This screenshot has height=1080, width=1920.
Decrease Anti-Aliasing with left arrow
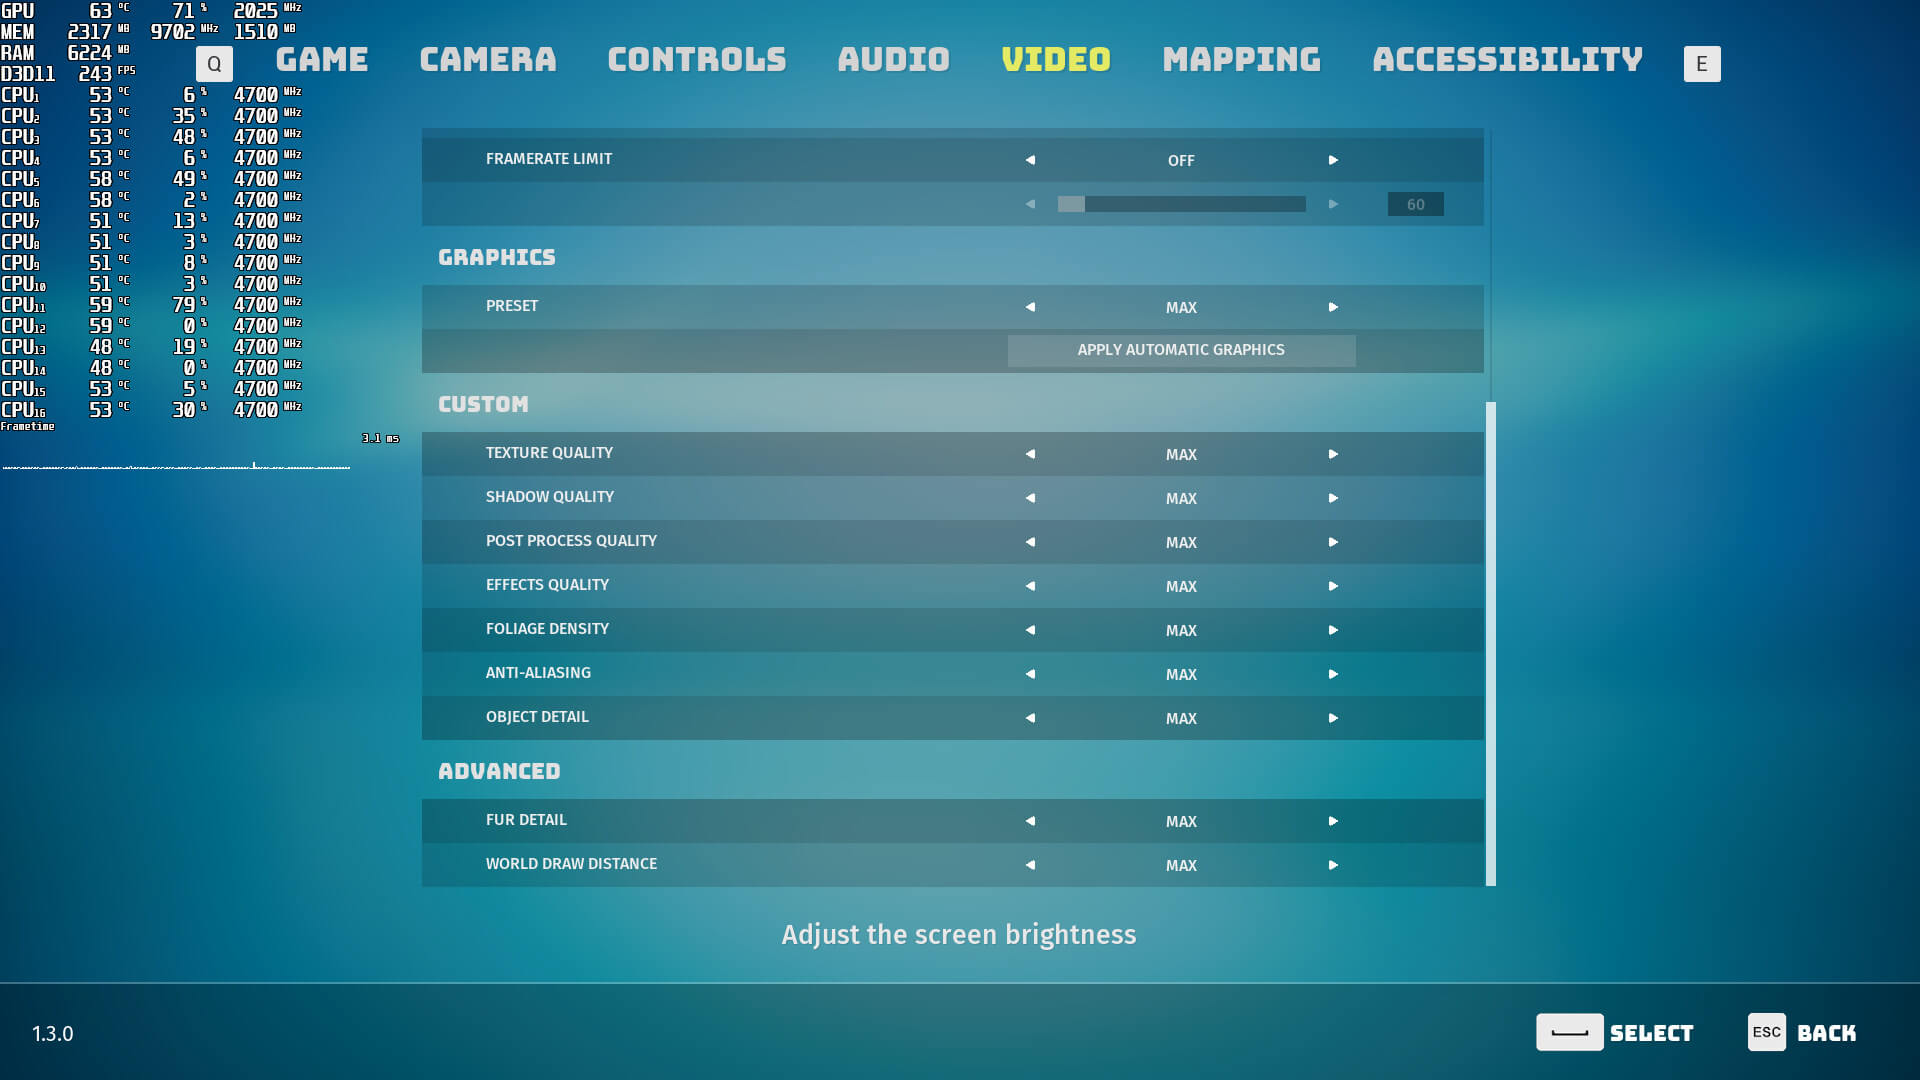1030,674
